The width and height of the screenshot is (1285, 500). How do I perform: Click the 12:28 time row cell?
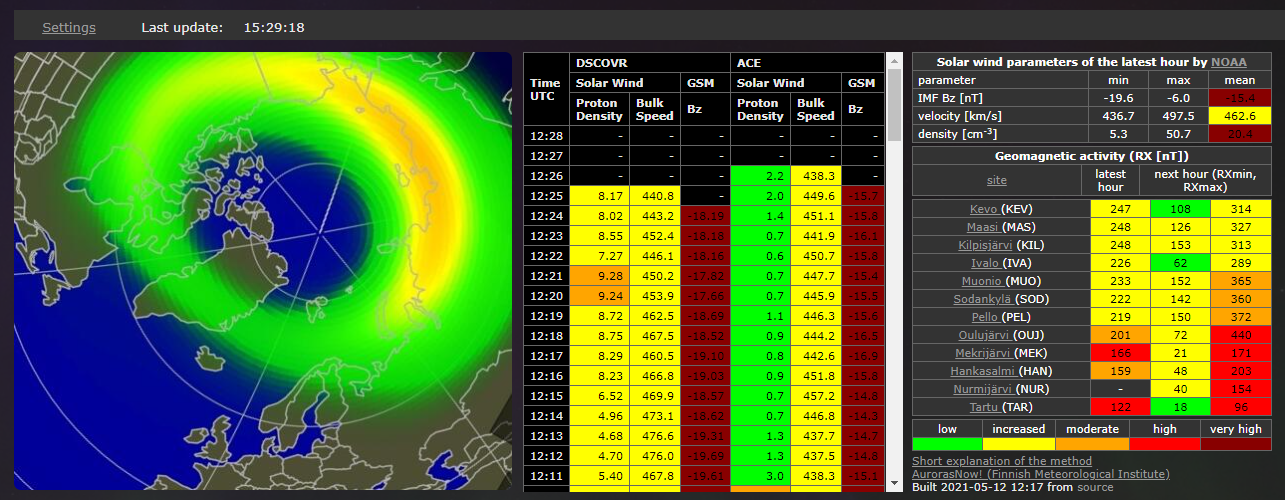coord(546,136)
